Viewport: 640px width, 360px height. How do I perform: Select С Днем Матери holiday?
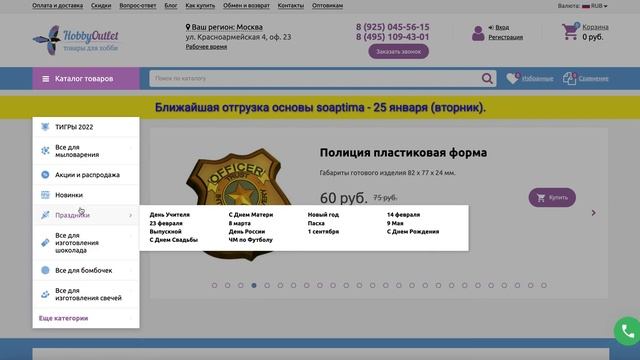click(x=251, y=215)
